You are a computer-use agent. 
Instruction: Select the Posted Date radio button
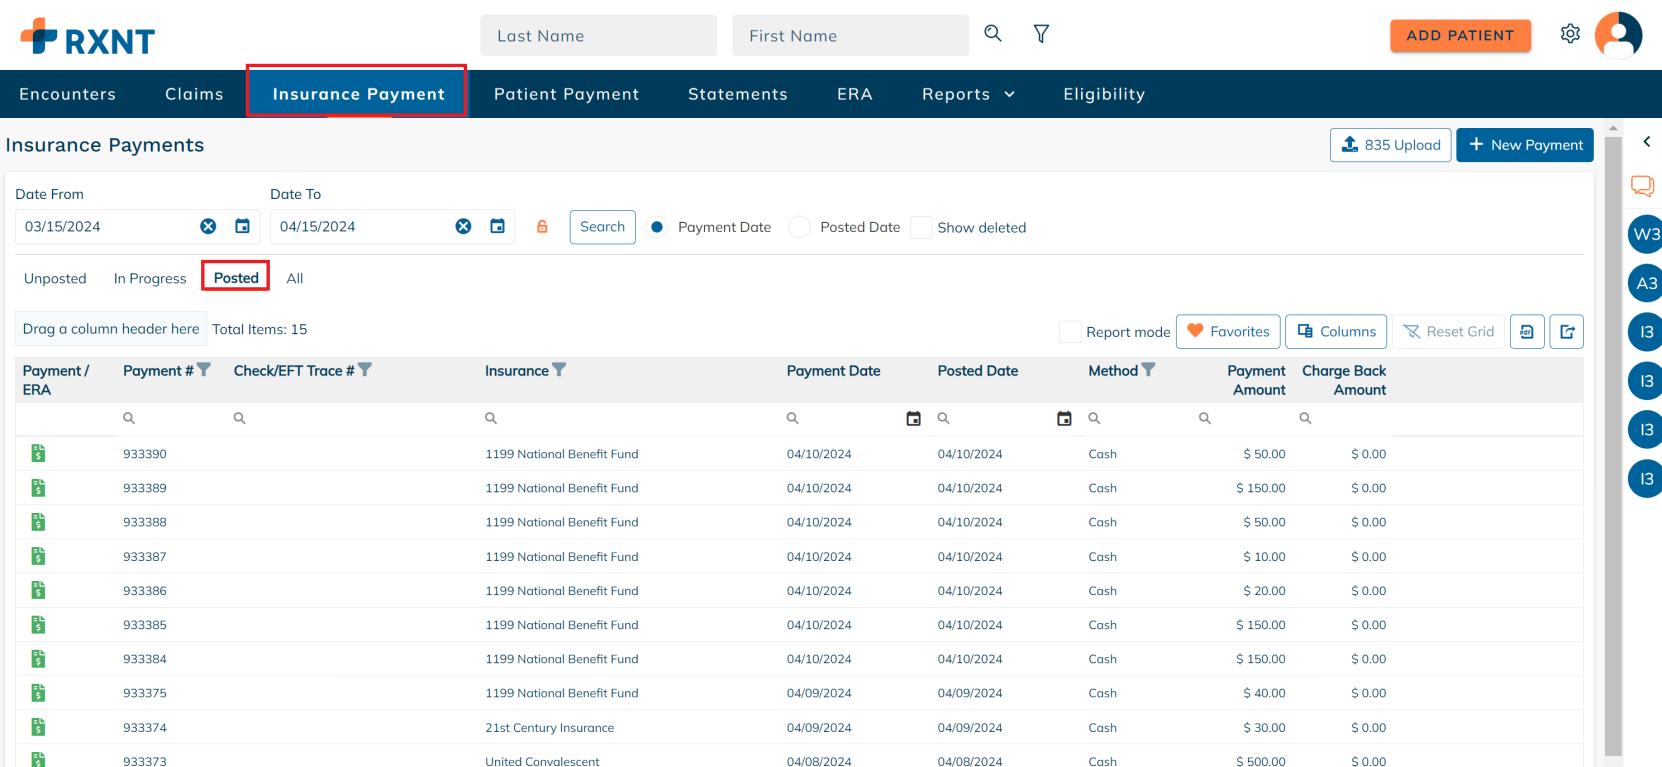click(x=799, y=227)
